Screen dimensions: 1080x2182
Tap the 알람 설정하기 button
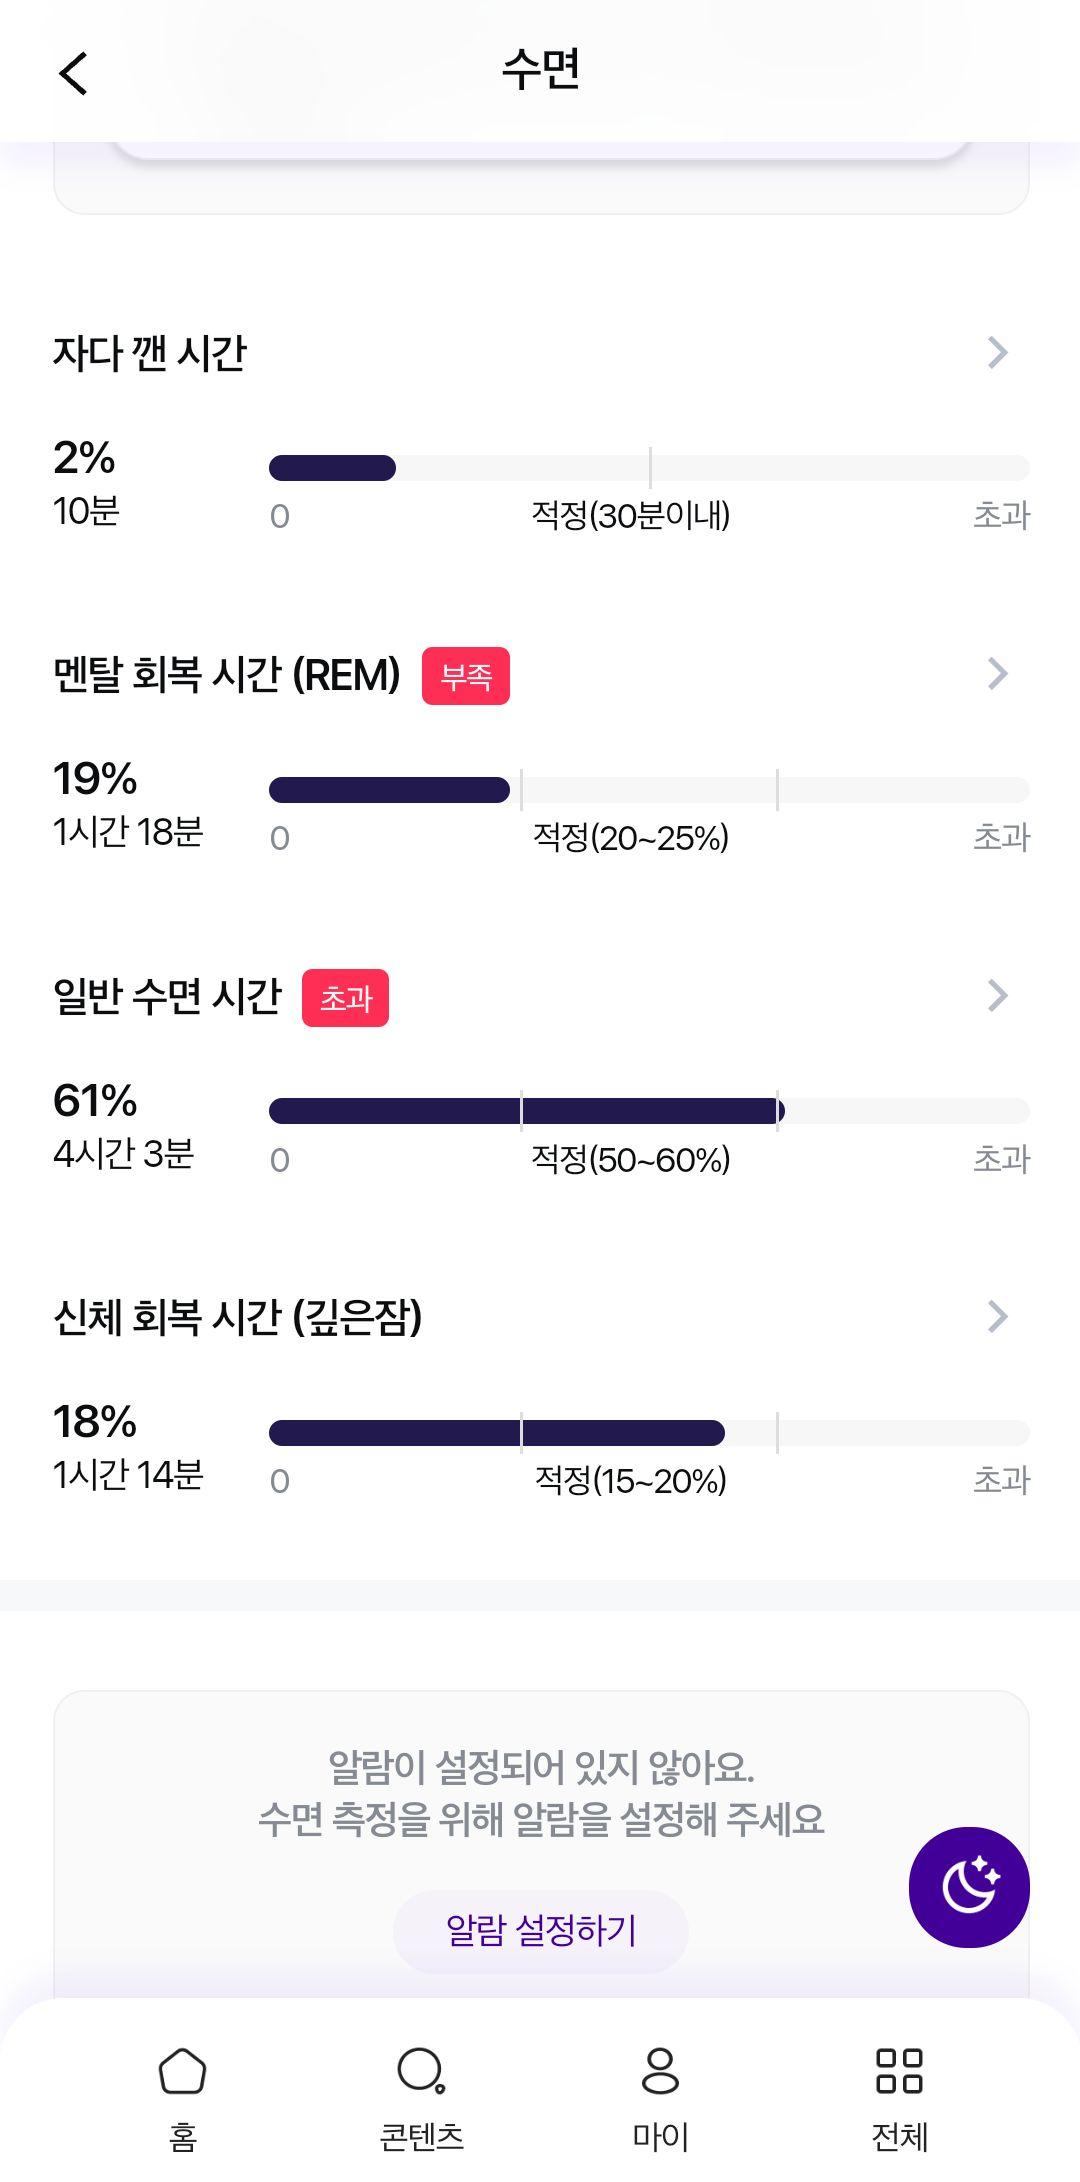pyautogui.click(x=540, y=1931)
